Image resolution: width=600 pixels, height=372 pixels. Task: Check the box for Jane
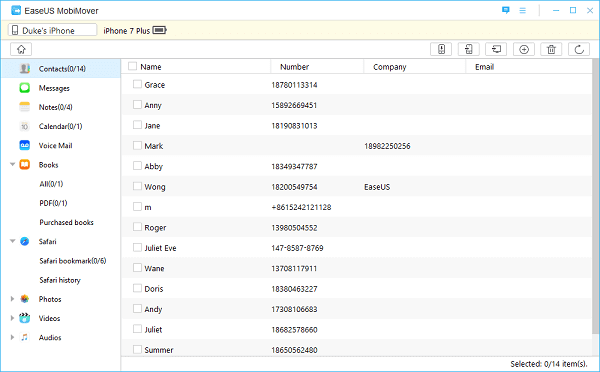coord(137,125)
